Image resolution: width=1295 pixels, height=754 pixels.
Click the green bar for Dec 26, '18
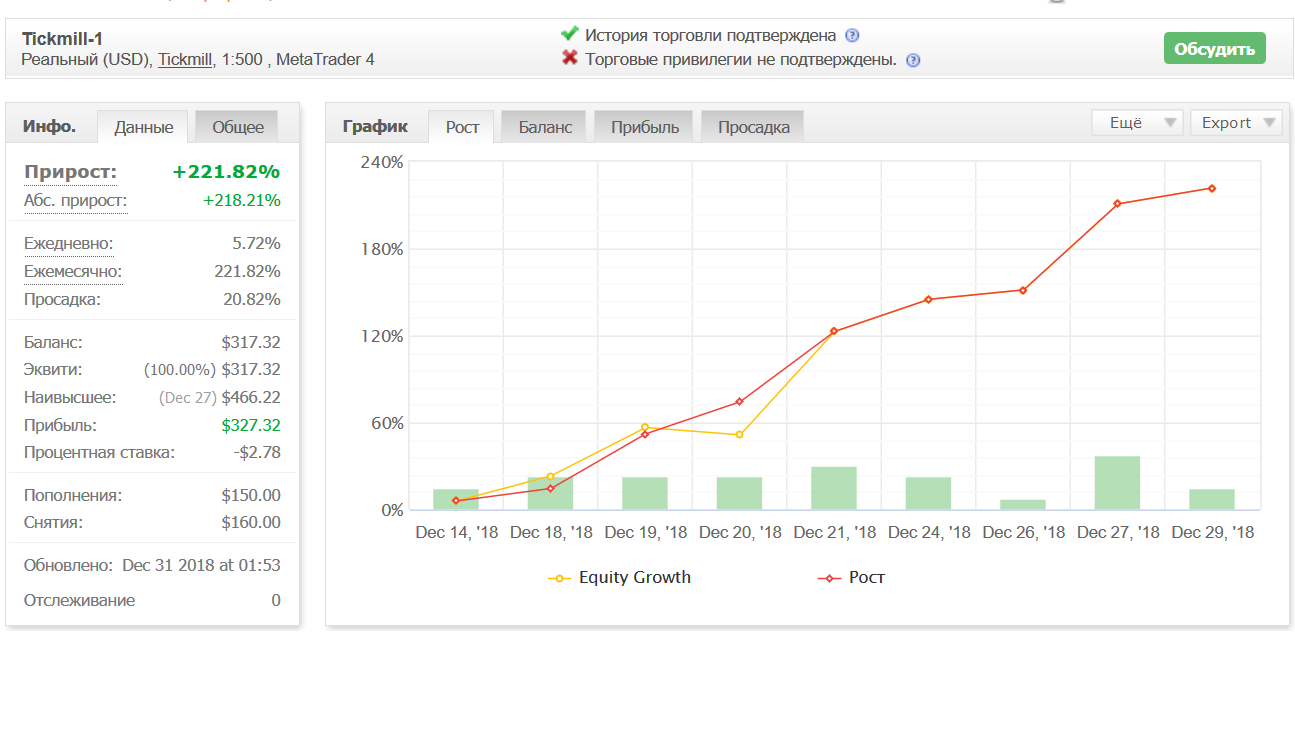click(x=1023, y=505)
